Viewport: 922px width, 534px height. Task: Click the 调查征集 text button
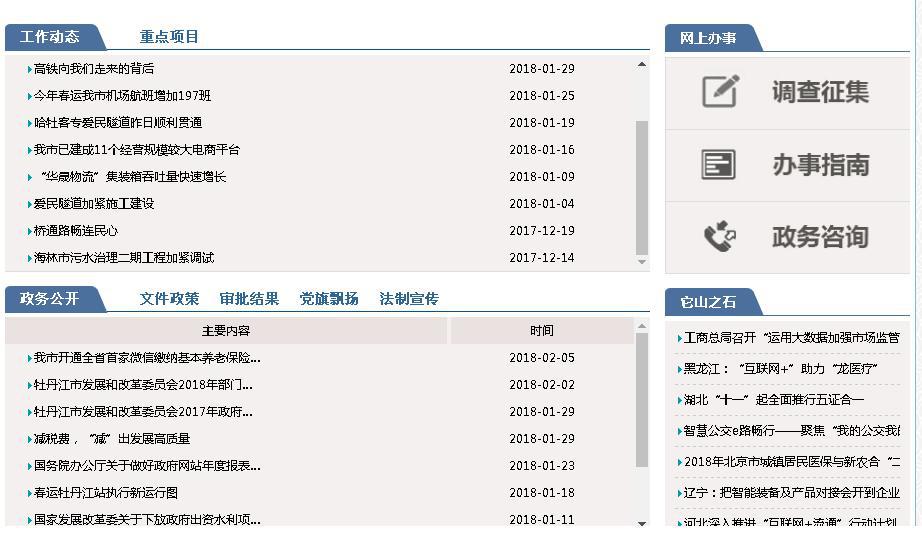pyautogui.click(x=820, y=92)
